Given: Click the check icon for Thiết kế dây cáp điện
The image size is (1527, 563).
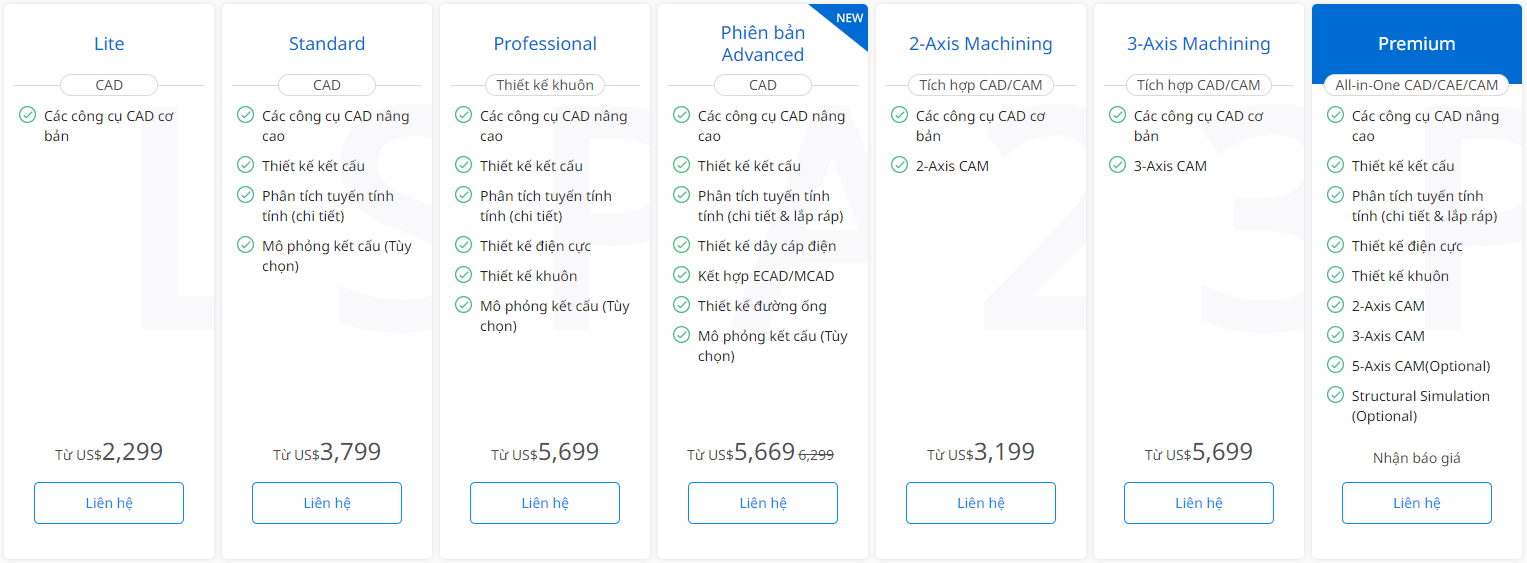Looking at the screenshot, I should (681, 245).
